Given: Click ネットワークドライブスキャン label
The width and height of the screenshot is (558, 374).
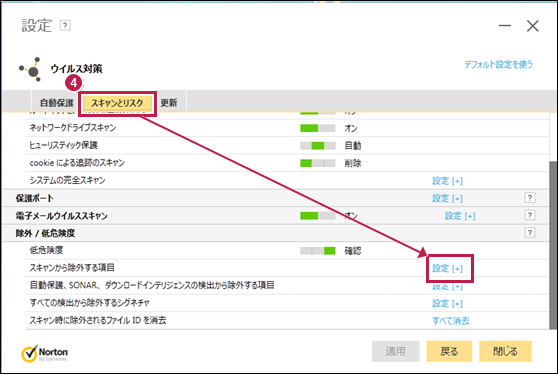Looking at the screenshot, I should (x=73, y=127).
